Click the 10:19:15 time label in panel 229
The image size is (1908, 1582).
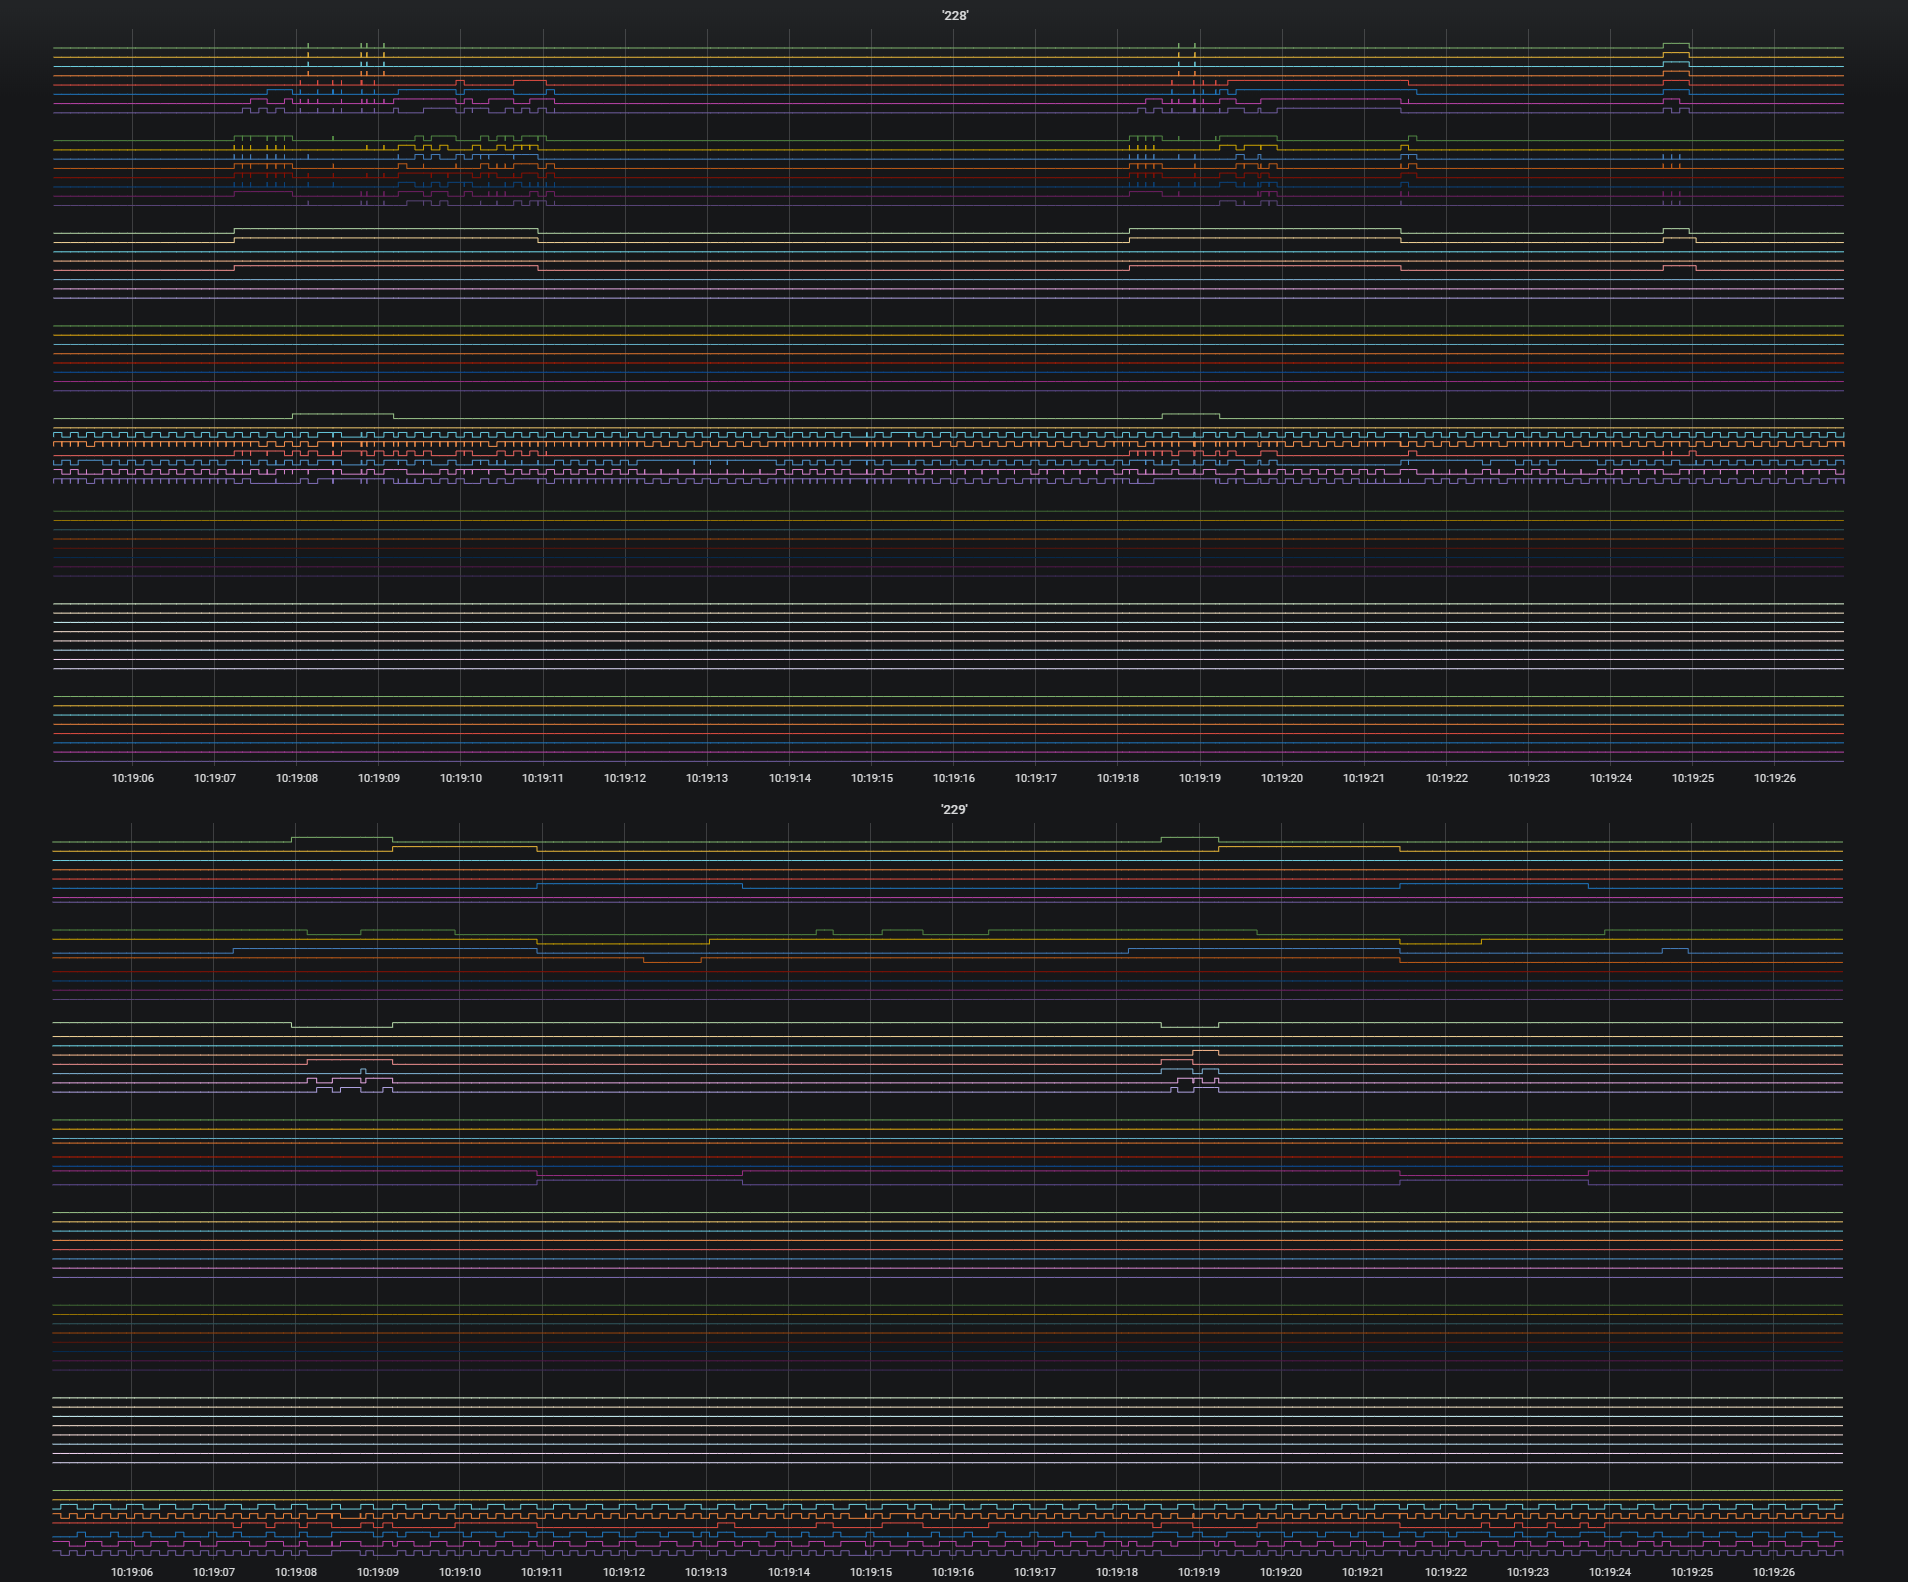coord(871,1572)
